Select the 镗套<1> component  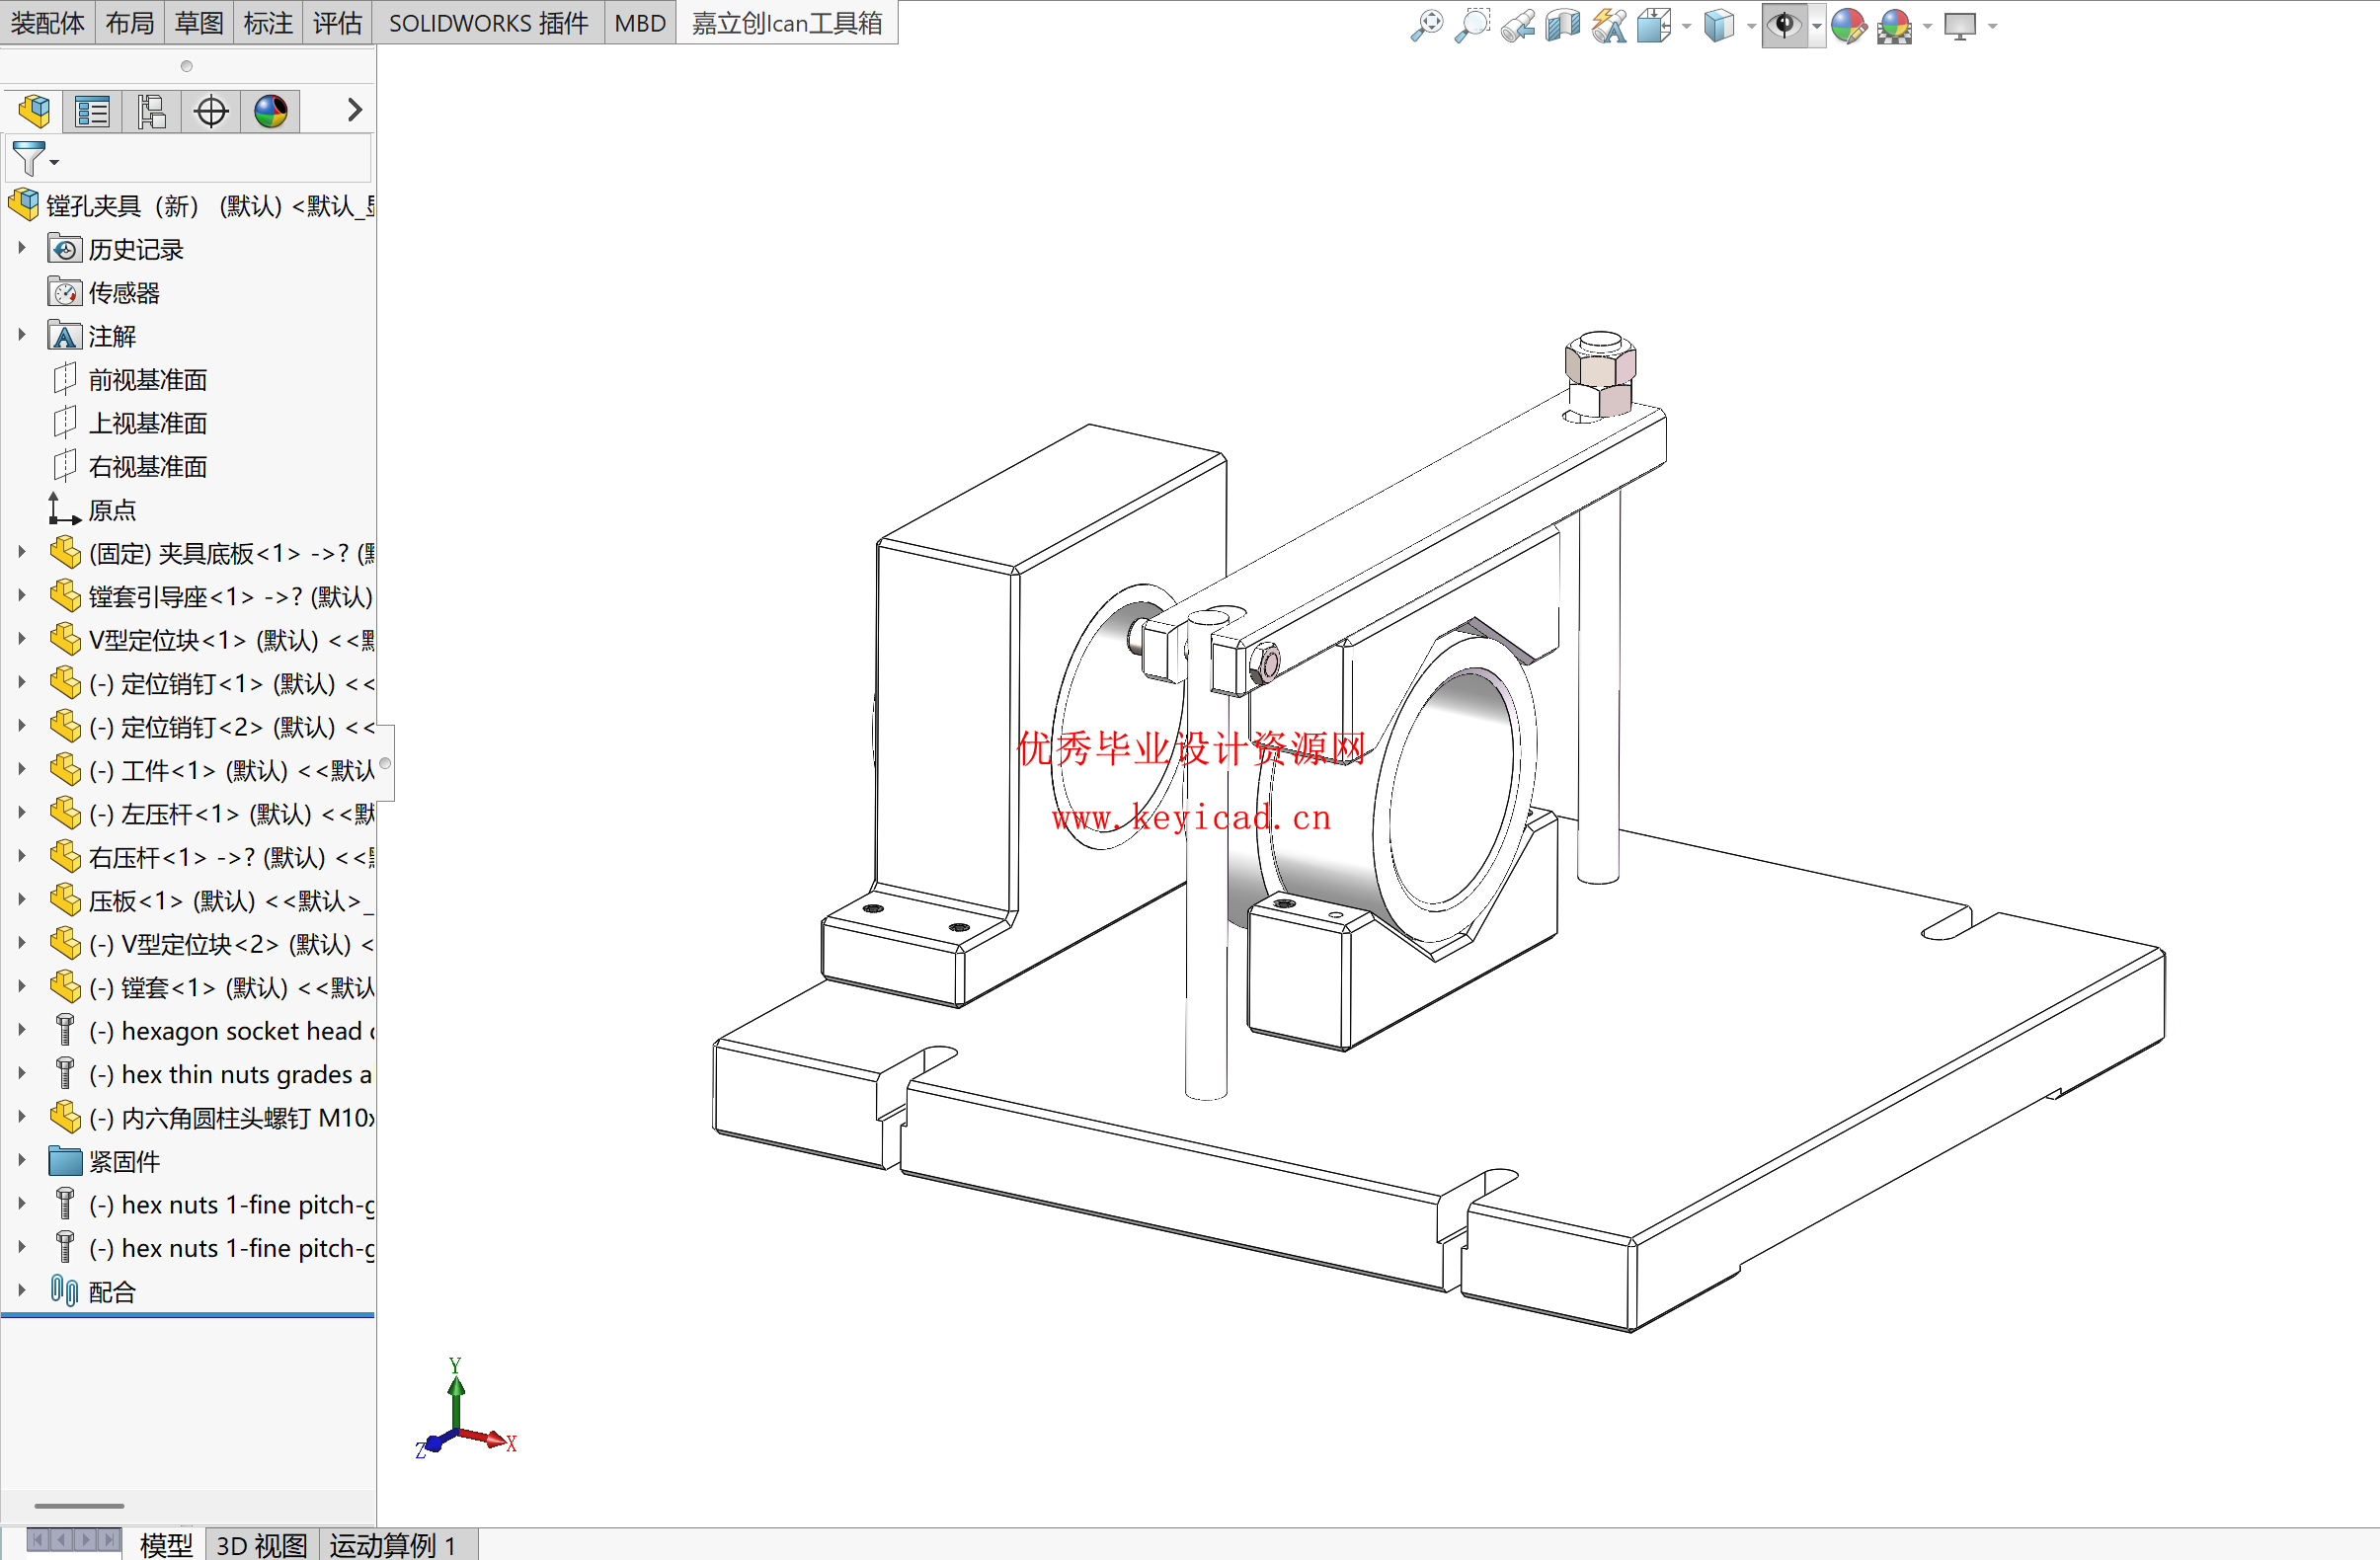210,988
